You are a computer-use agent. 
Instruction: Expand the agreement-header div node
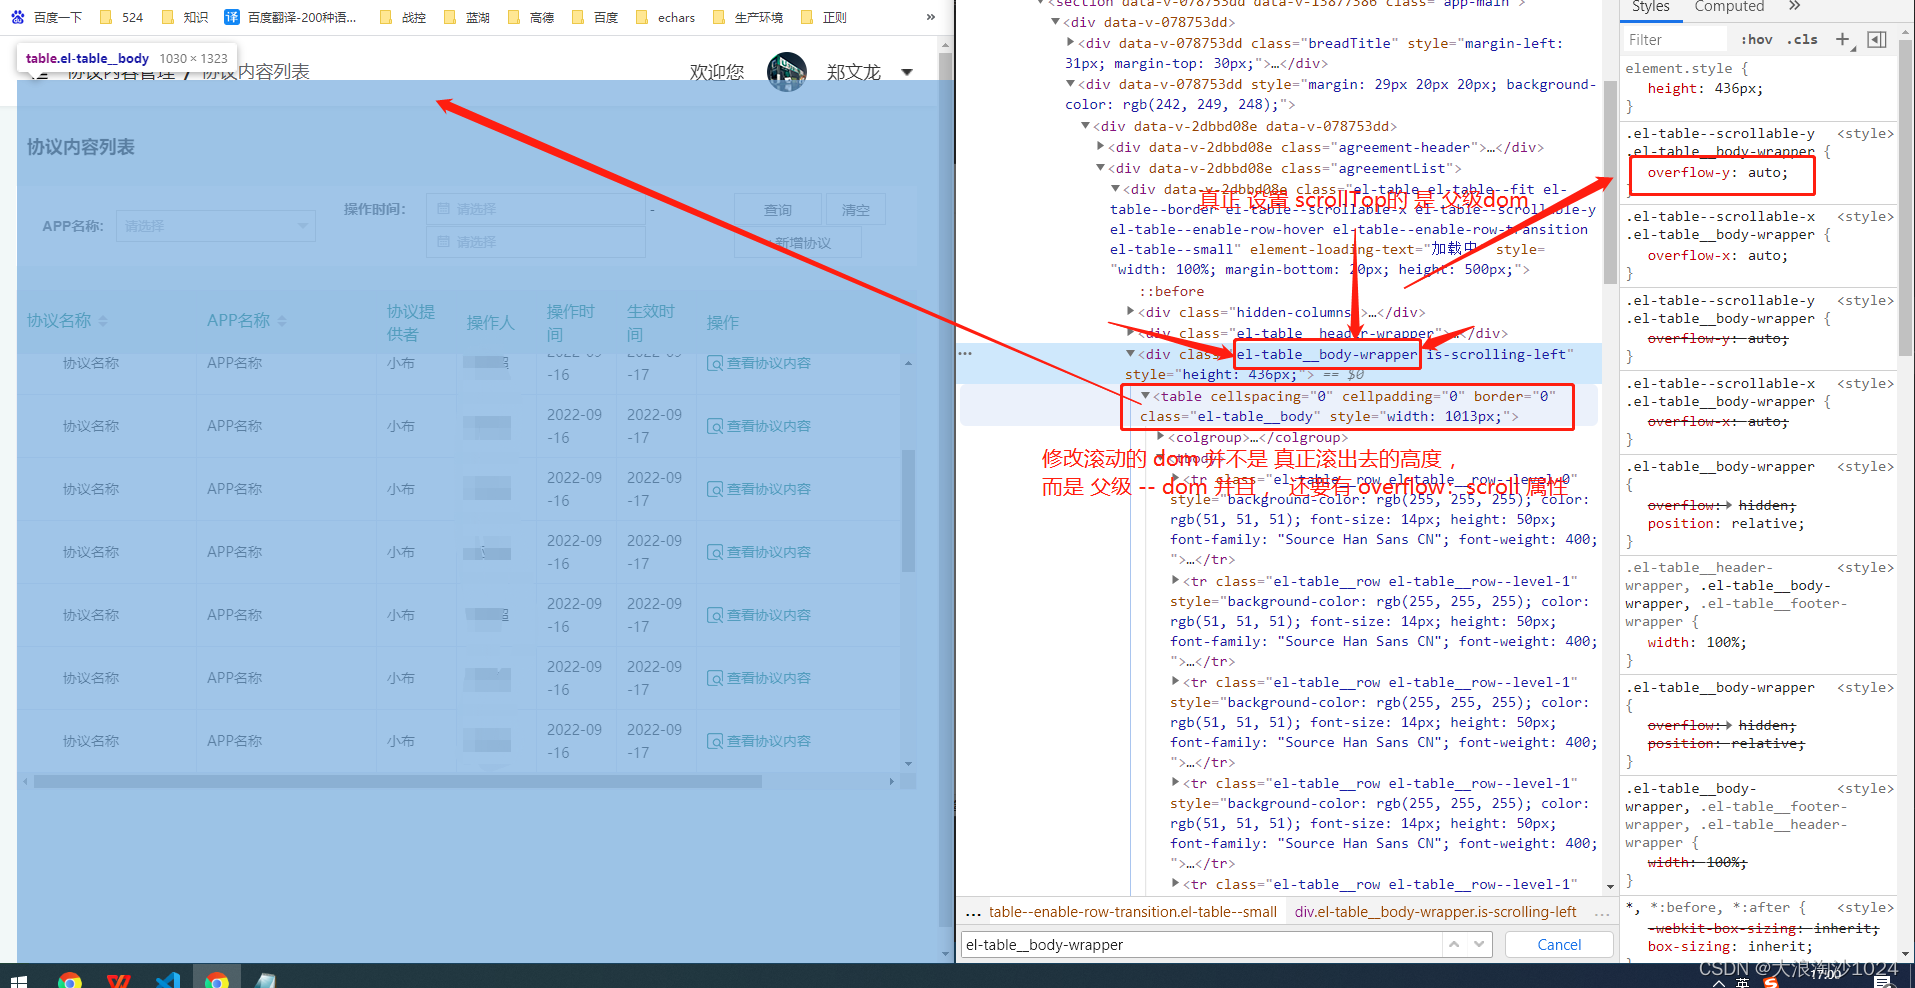point(1101,147)
